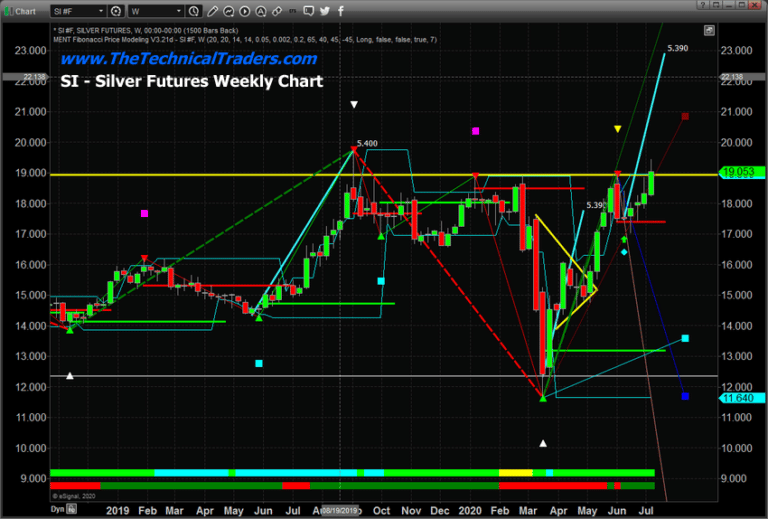Click the Chart title label

tap(25, 11)
